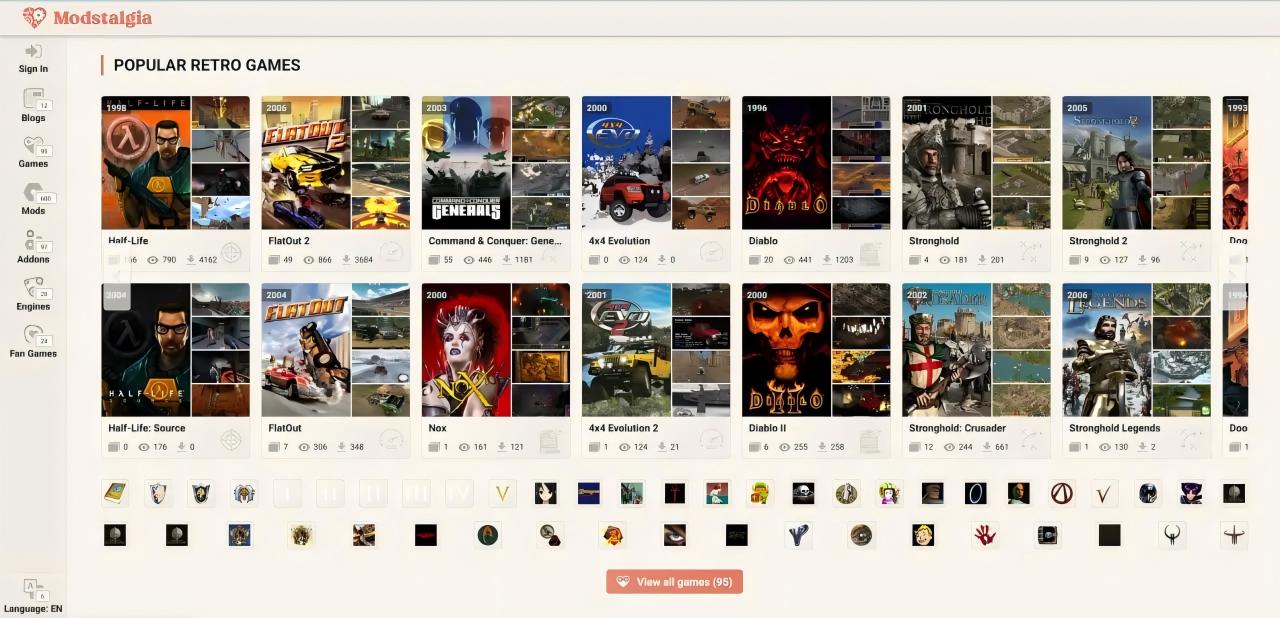
Task: Open the Nox game title
Action: pyautogui.click(x=437, y=428)
